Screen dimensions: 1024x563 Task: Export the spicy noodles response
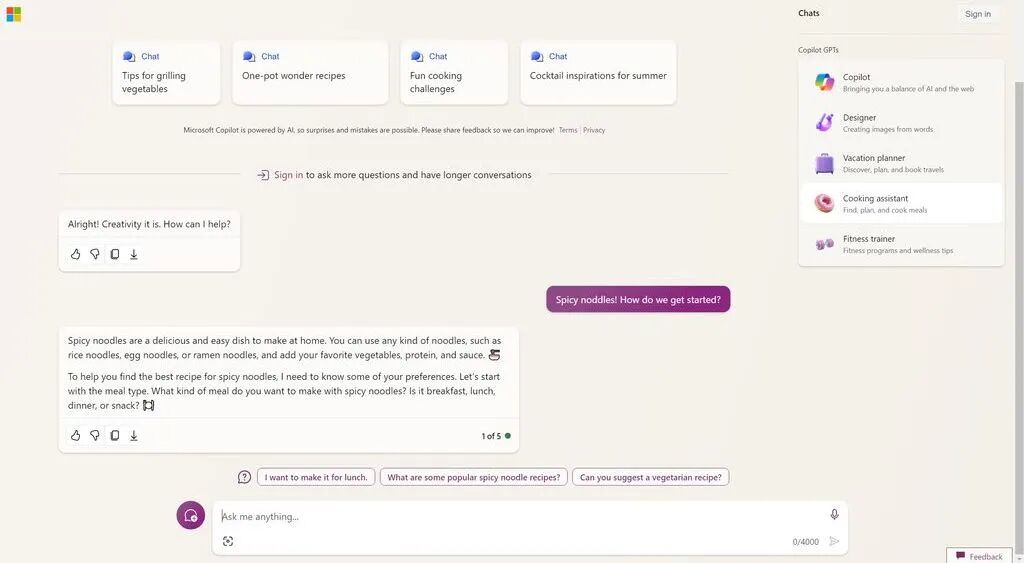point(134,436)
